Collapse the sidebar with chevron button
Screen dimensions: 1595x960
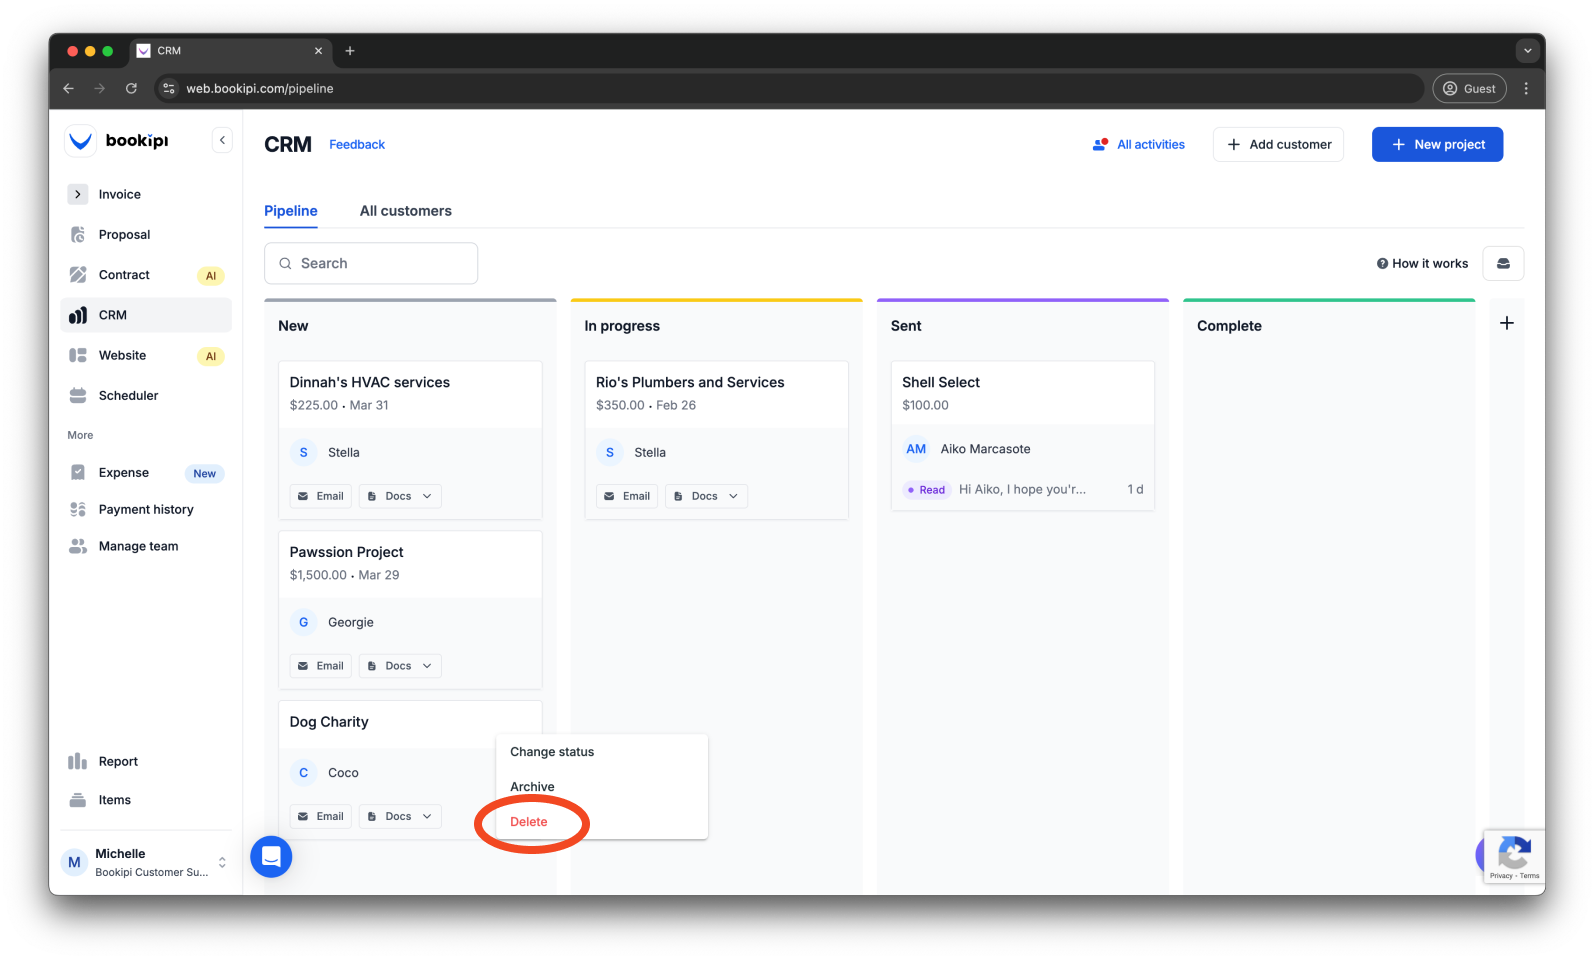(222, 141)
